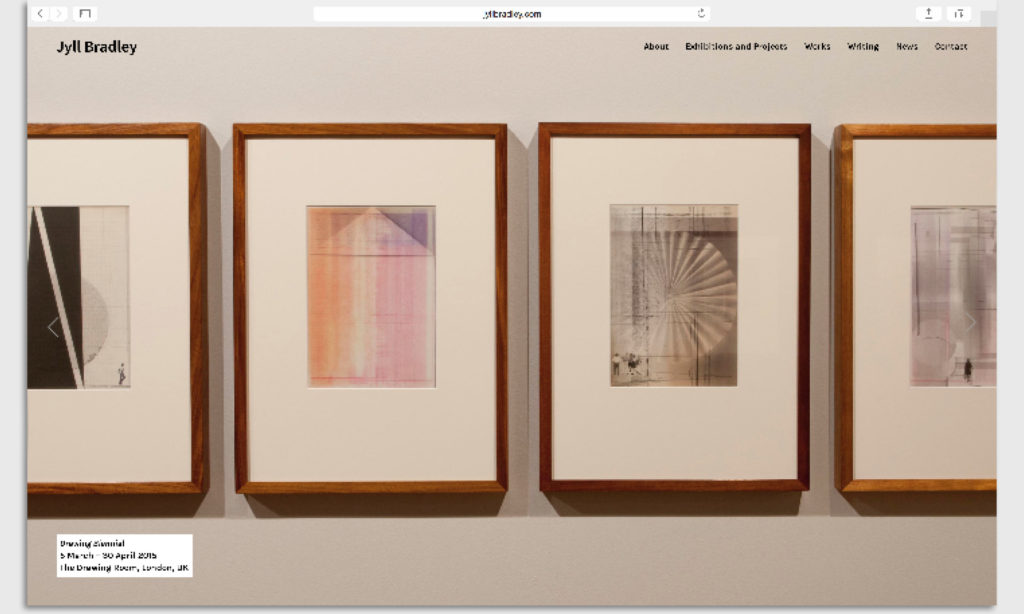Open Exhibitions and Projects menu item
Image resolution: width=1024 pixels, height=614 pixels.
(736, 46)
